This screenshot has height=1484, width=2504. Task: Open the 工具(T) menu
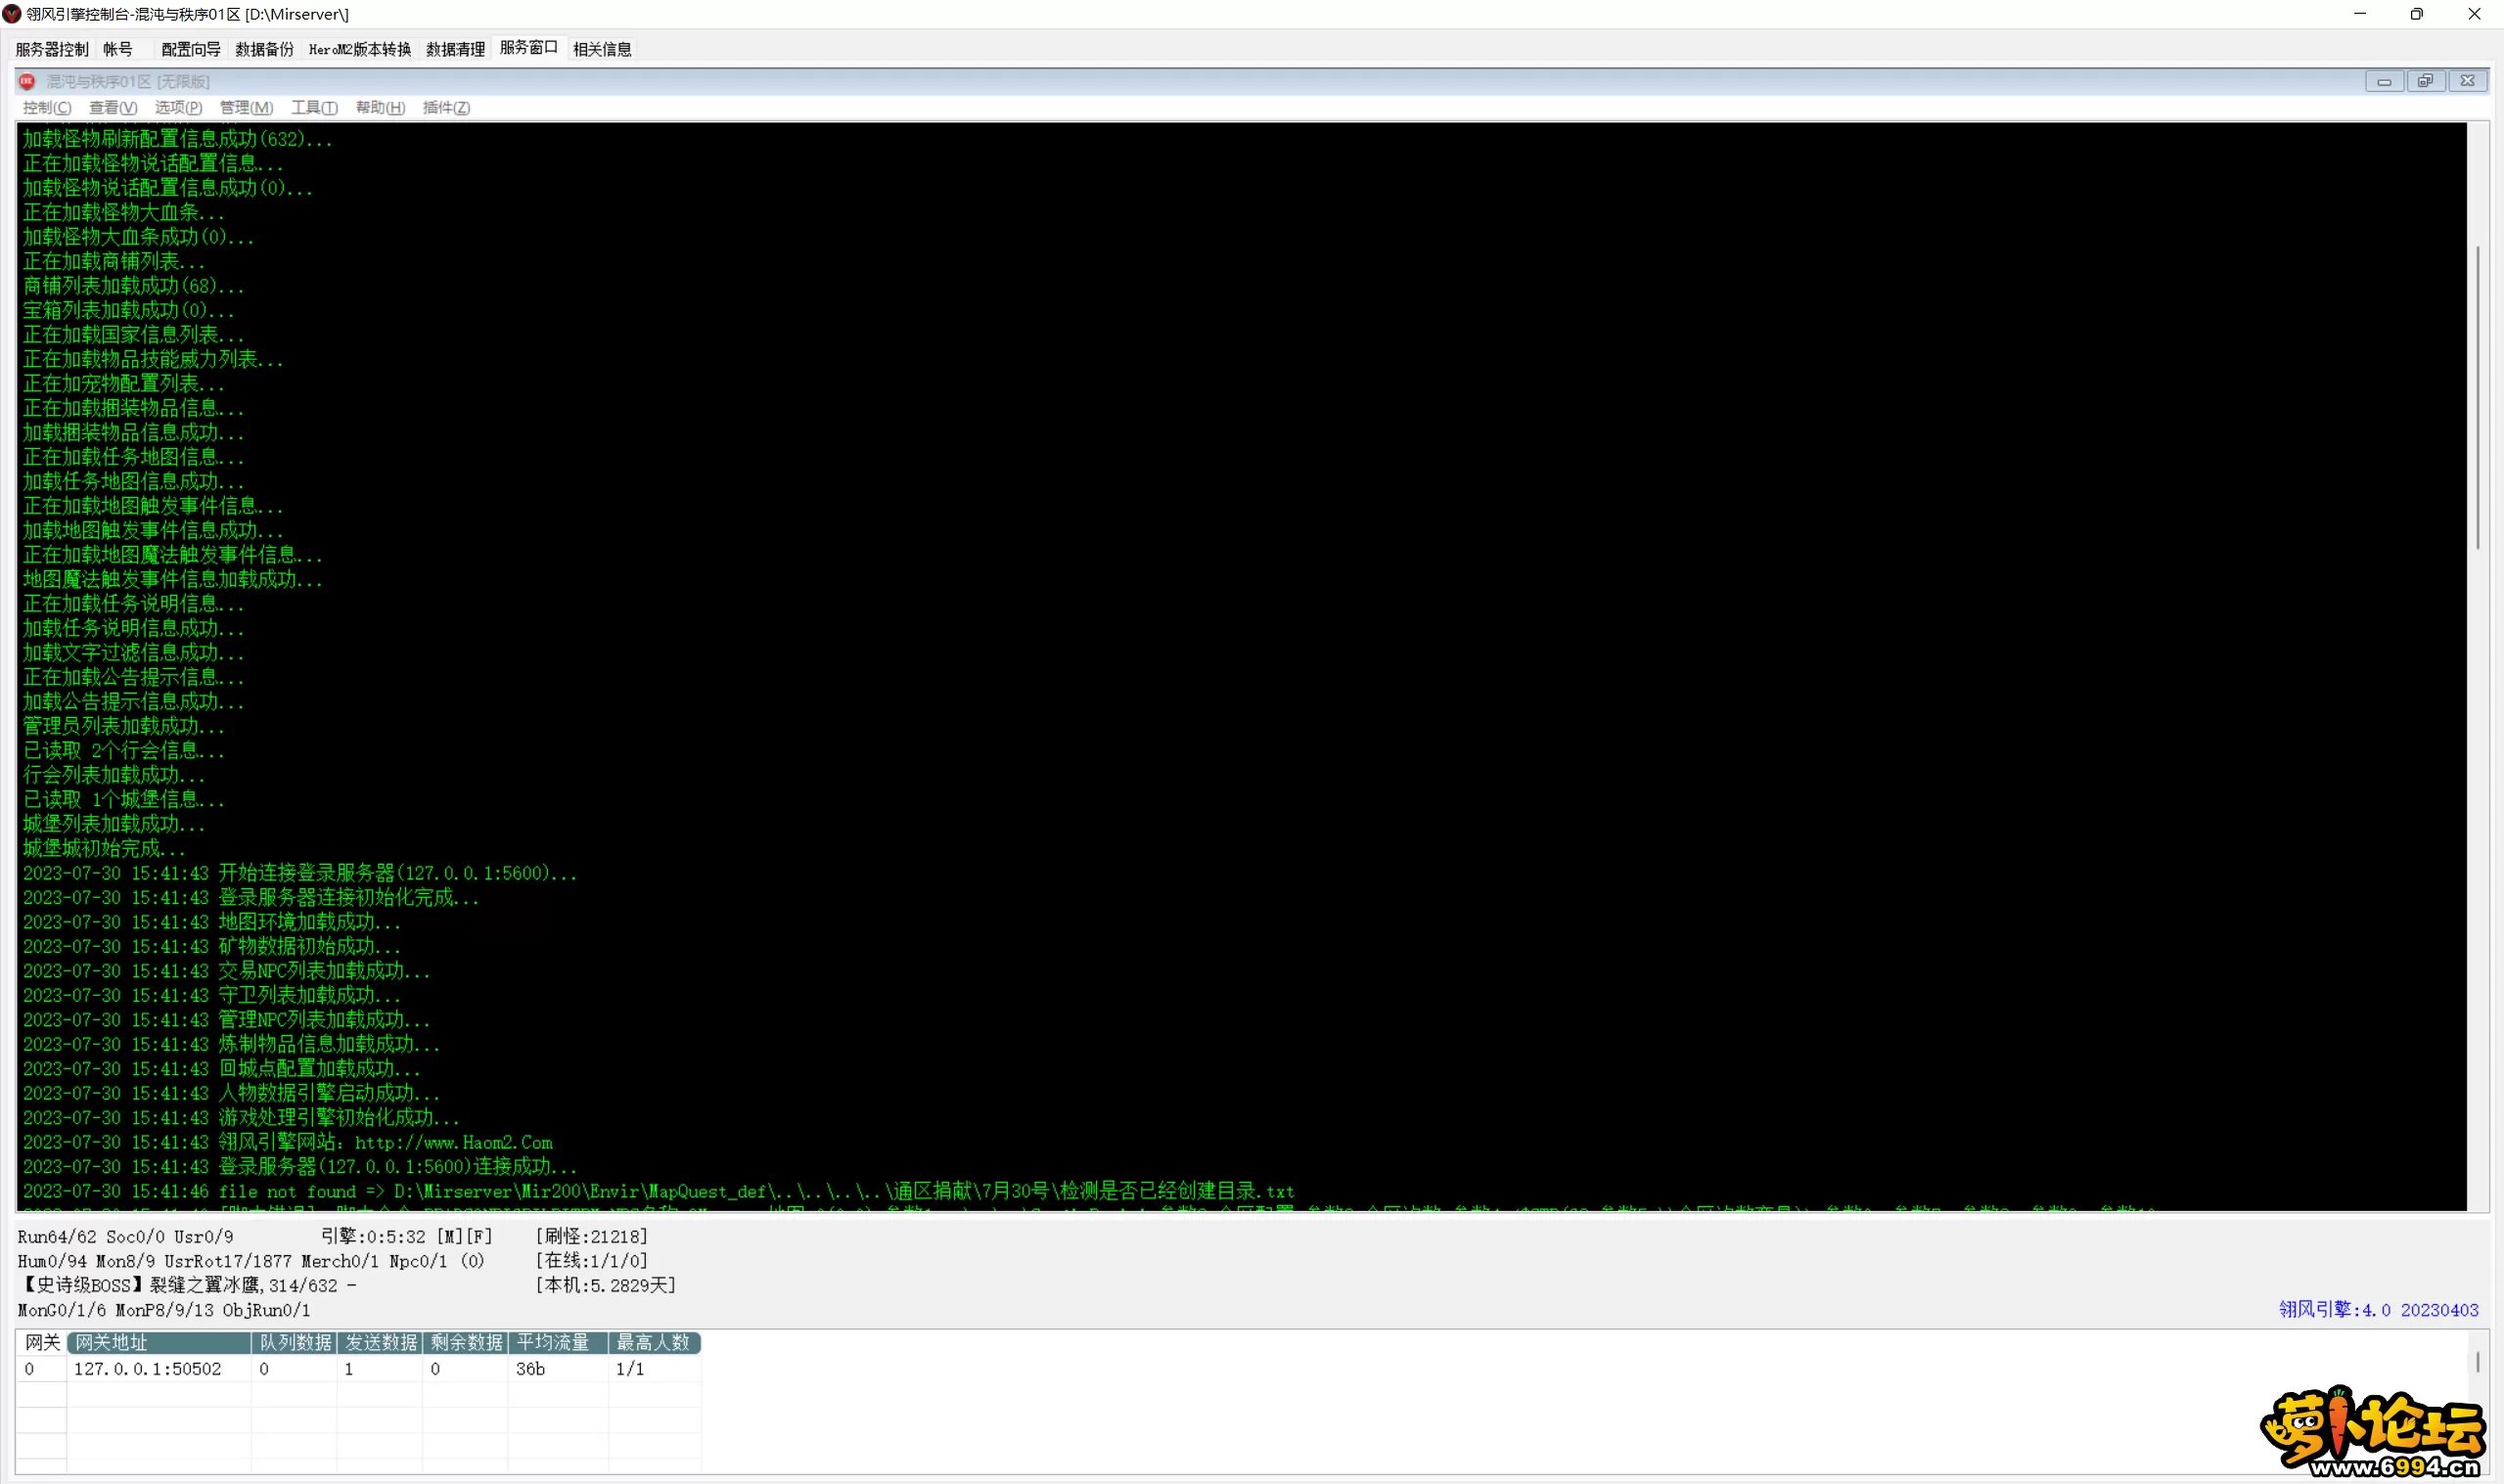(x=314, y=107)
